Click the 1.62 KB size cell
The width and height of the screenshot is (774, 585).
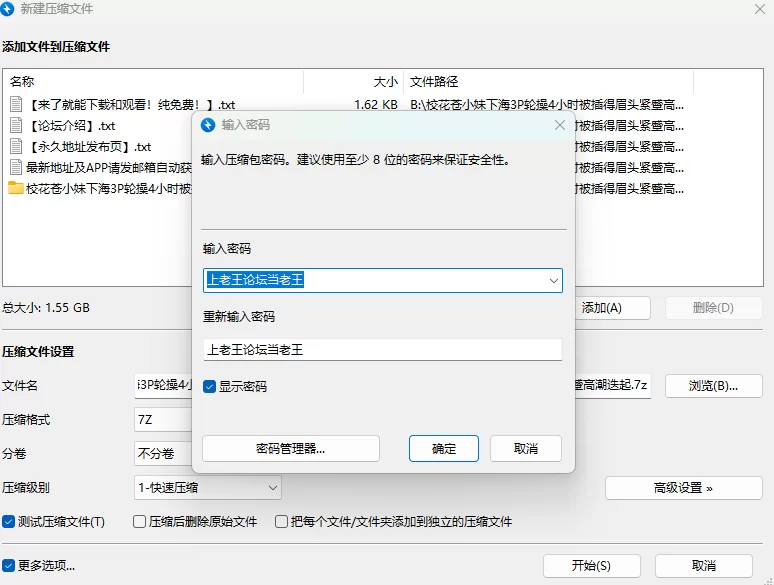[x=376, y=105]
